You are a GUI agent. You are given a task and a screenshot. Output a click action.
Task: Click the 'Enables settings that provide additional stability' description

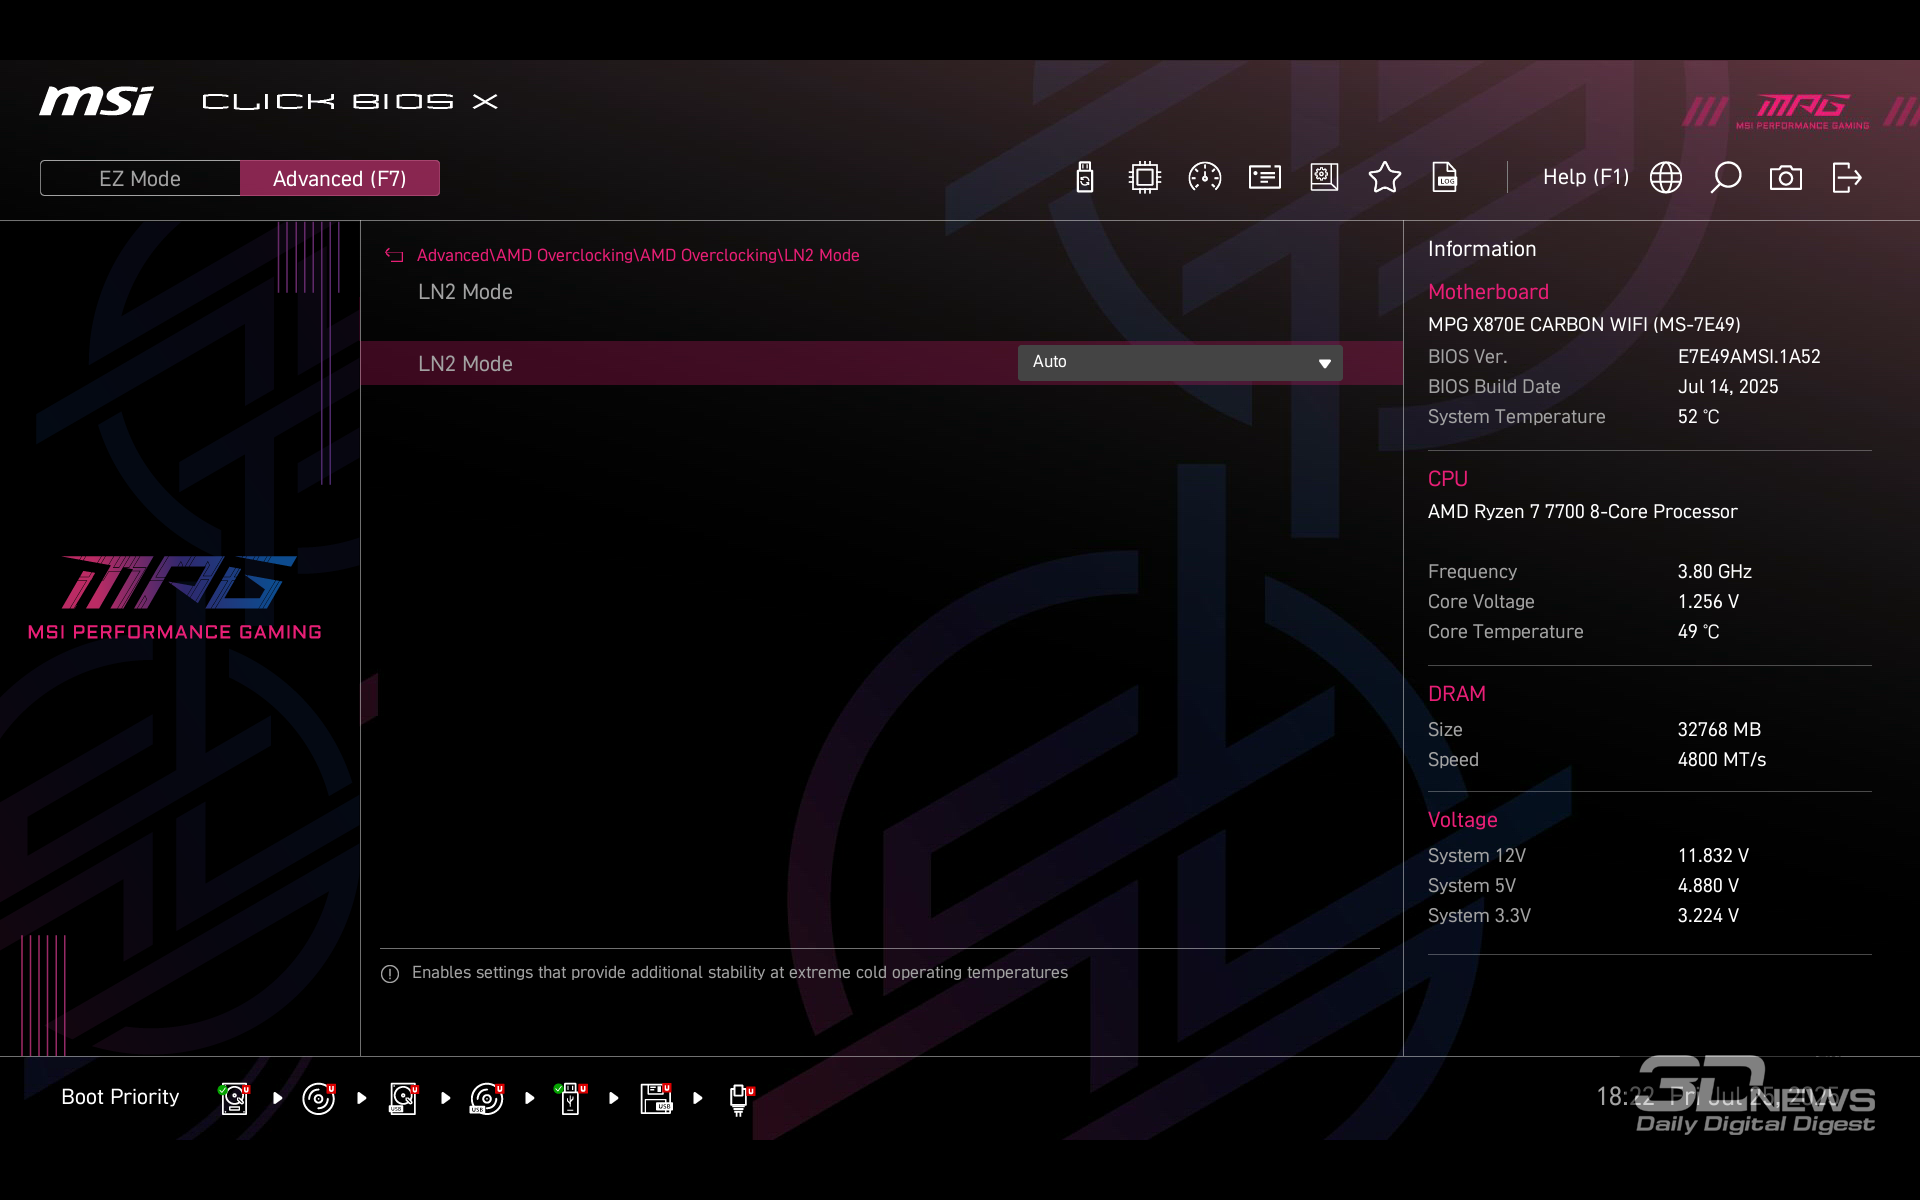739,973
